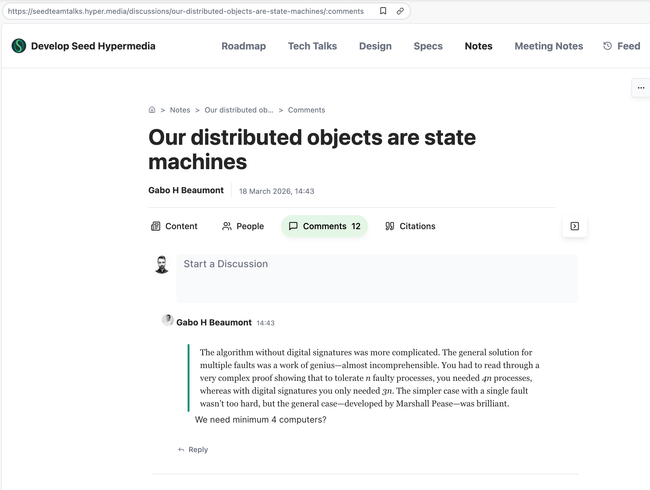This screenshot has width=650, height=490.
Task: Open the Citations tab
Action: pyautogui.click(x=410, y=226)
